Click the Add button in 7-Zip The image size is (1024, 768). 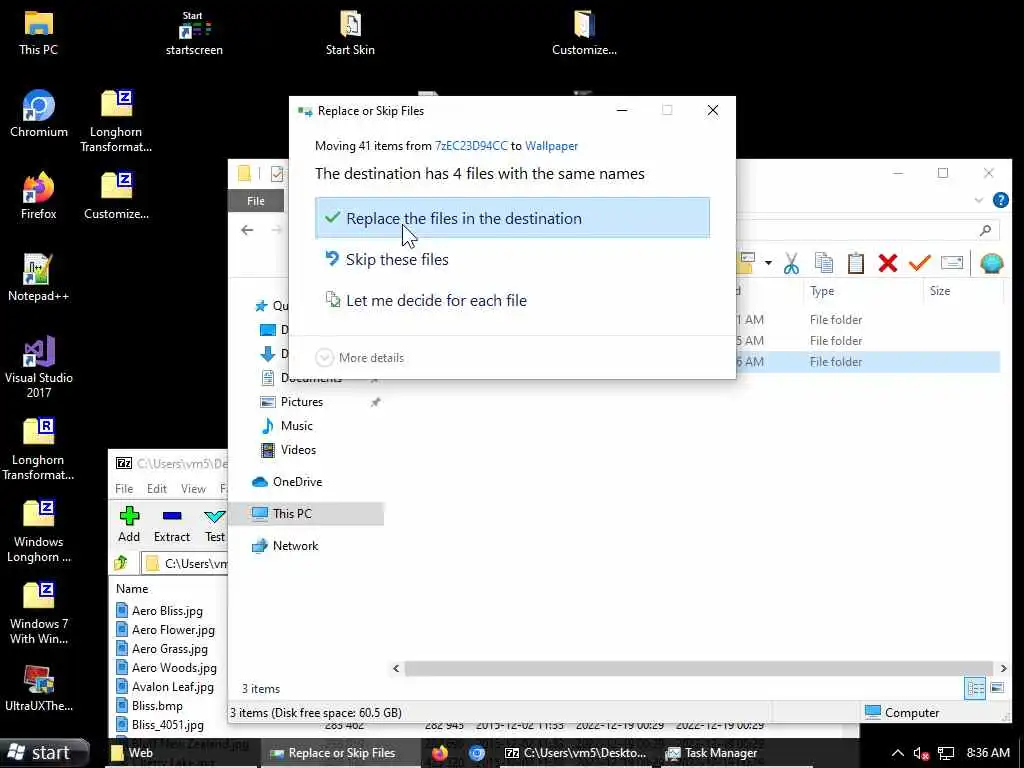point(129,524)
